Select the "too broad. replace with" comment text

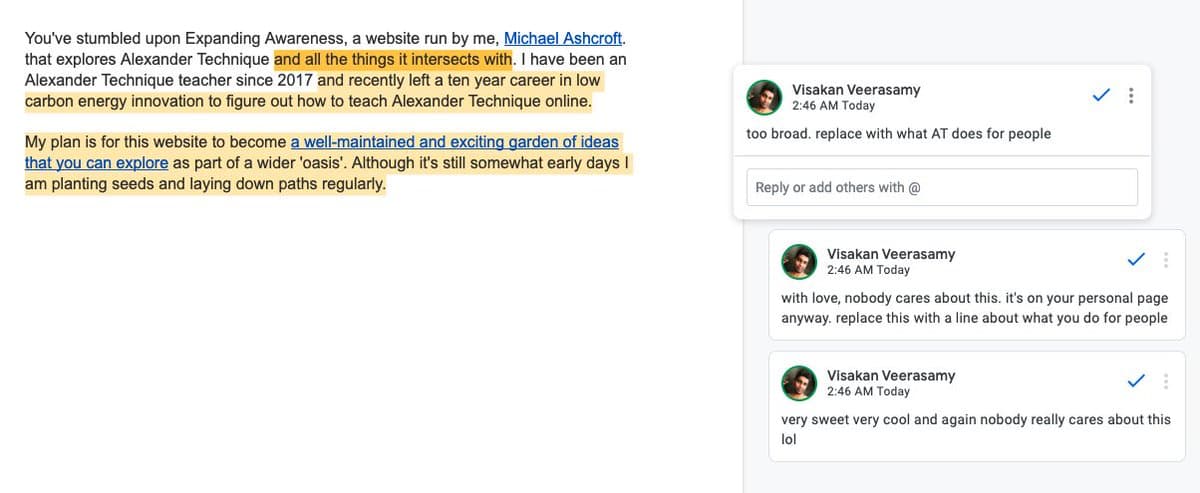898,134
